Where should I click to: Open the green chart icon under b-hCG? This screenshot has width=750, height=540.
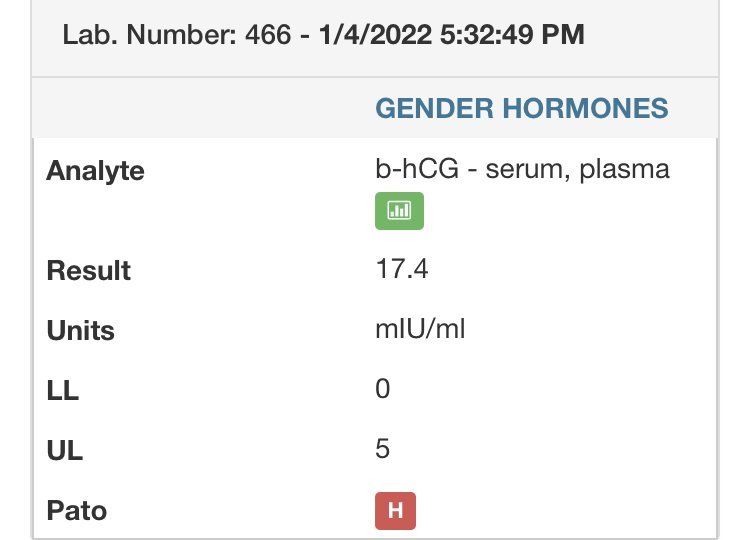(x=400, y=211)
